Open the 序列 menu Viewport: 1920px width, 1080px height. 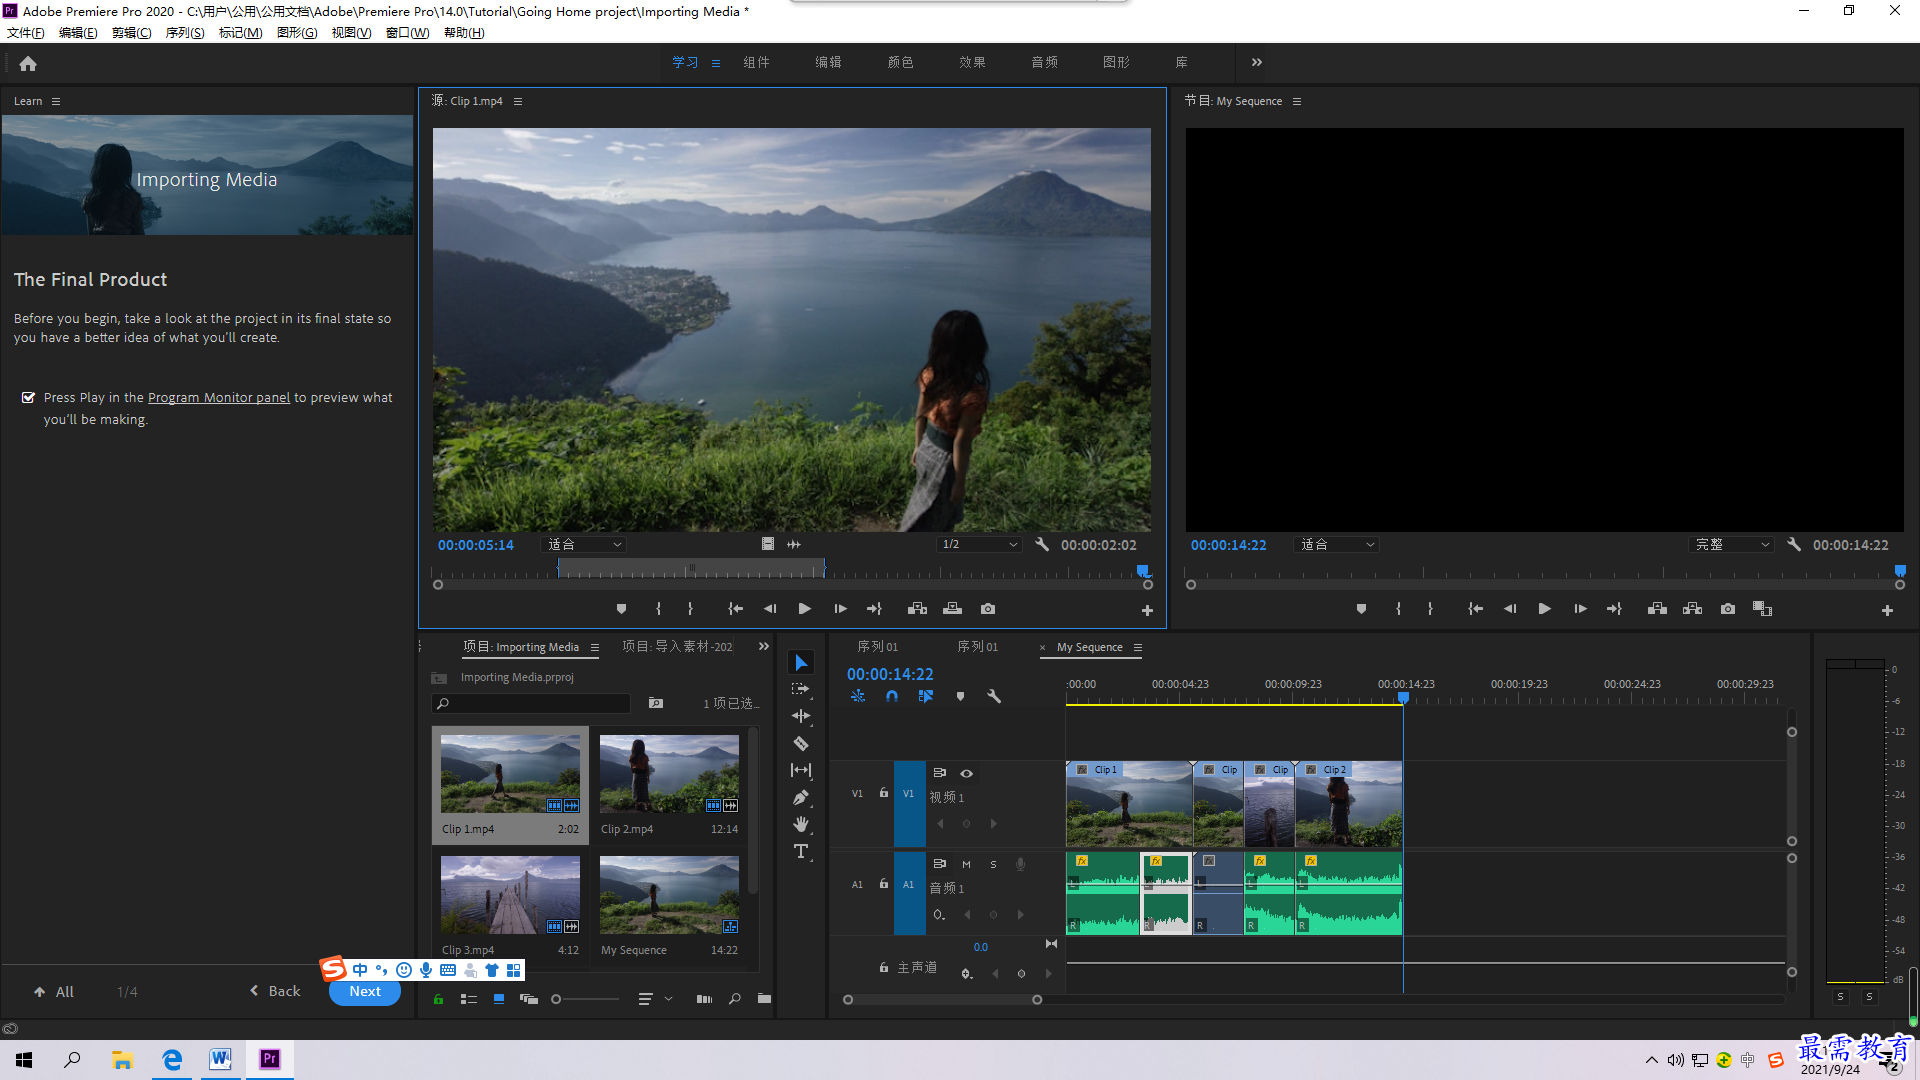click(185, 33)
